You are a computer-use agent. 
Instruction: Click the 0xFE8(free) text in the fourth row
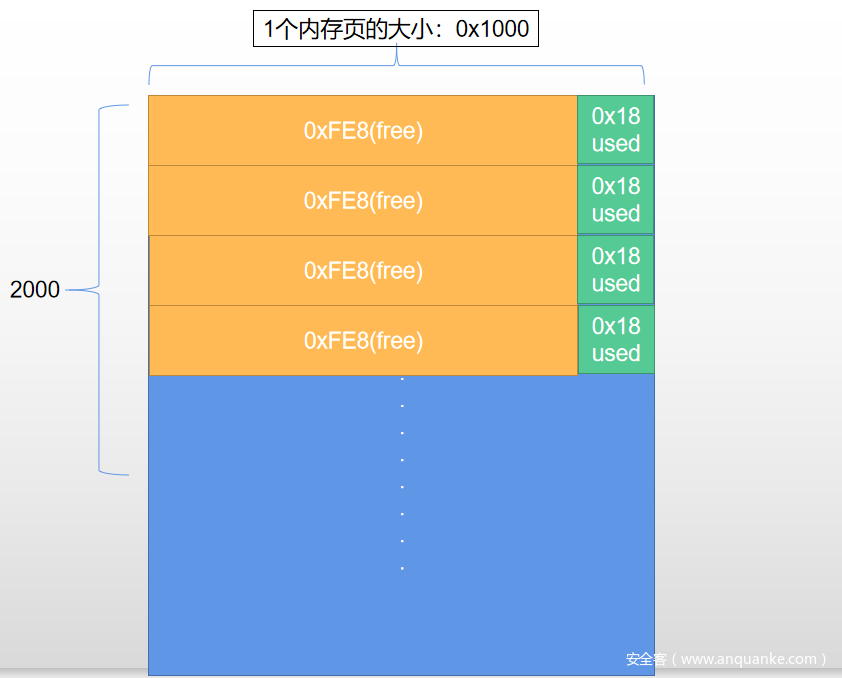[363, 341]
